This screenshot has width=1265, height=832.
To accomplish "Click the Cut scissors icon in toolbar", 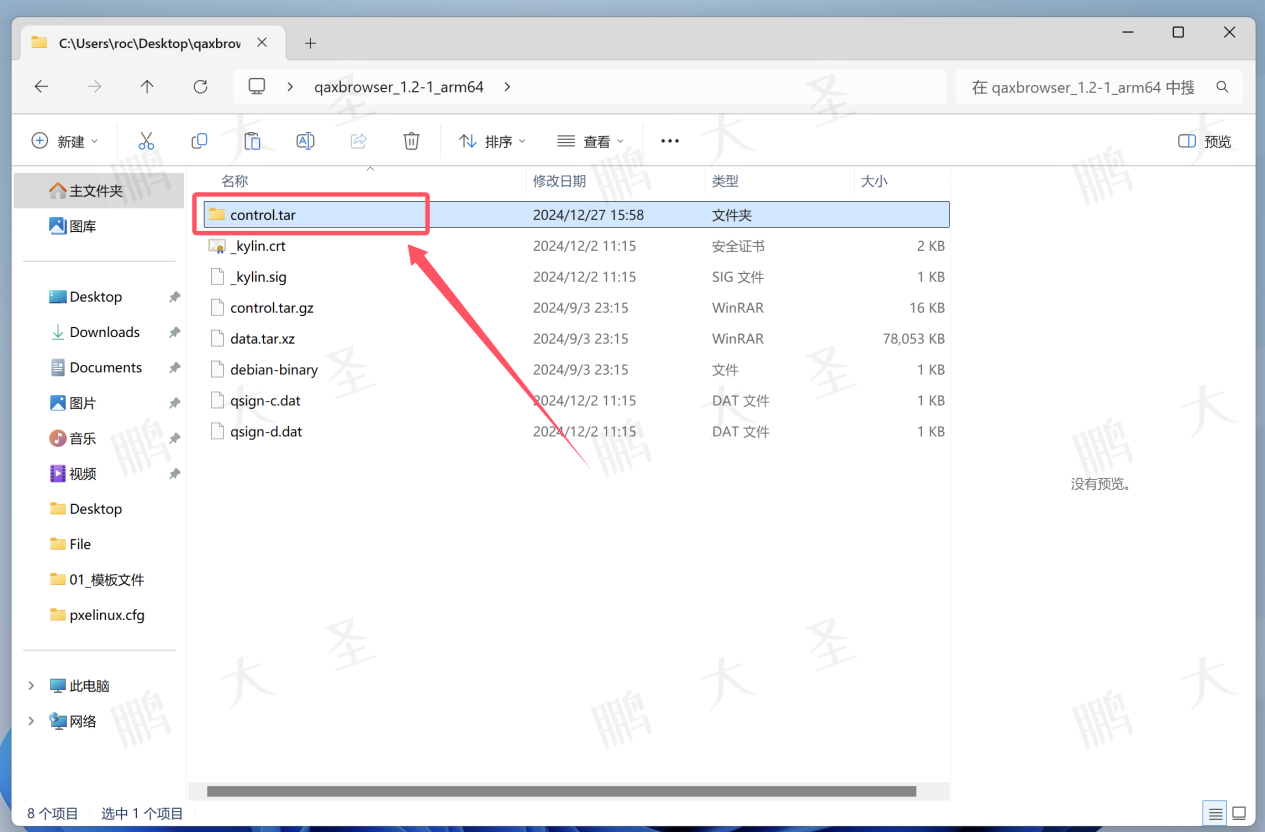I will click(146, 141).
